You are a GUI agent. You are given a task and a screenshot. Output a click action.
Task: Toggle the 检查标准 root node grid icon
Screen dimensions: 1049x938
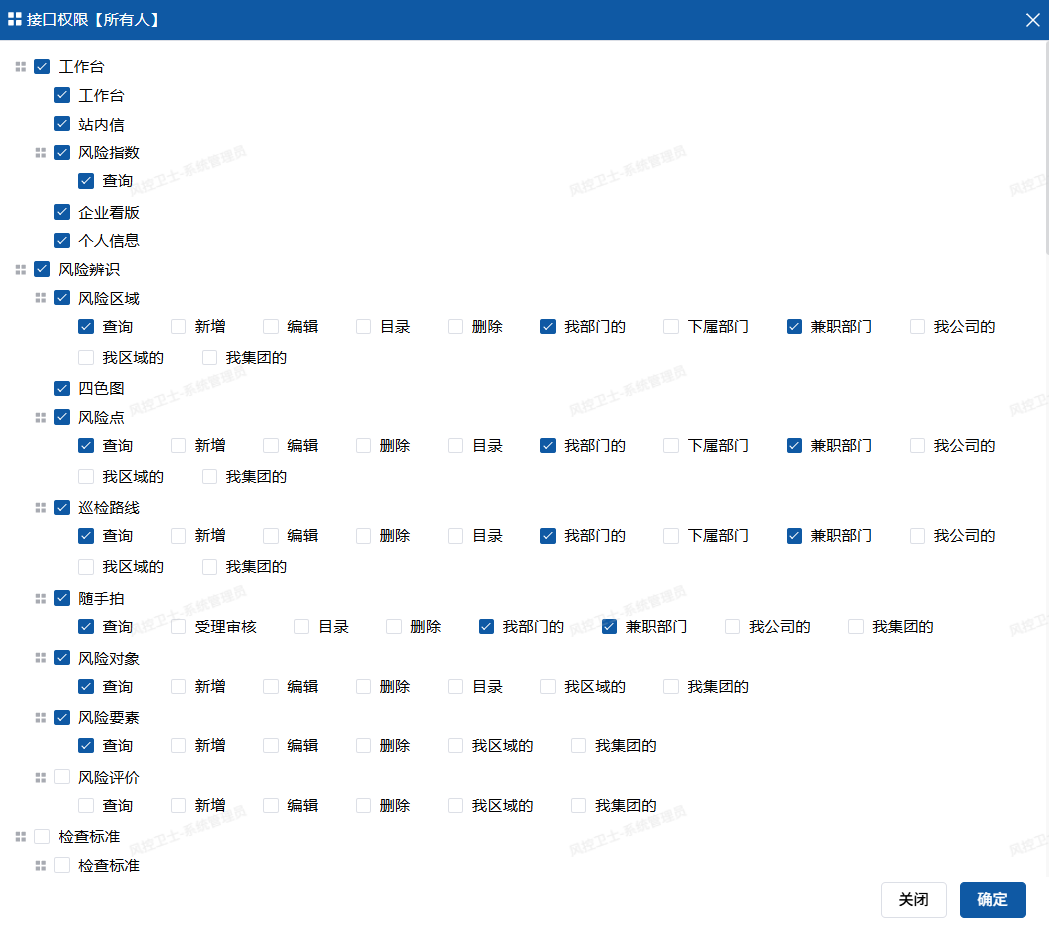pyautogui.click(x=21, y=836)
